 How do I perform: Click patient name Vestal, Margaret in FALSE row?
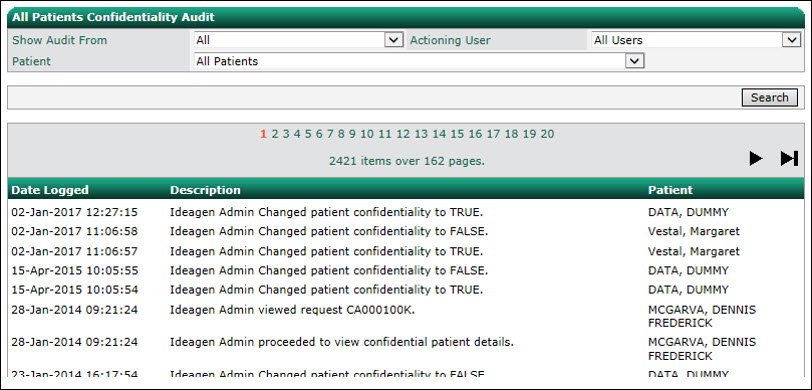[694, 232]
